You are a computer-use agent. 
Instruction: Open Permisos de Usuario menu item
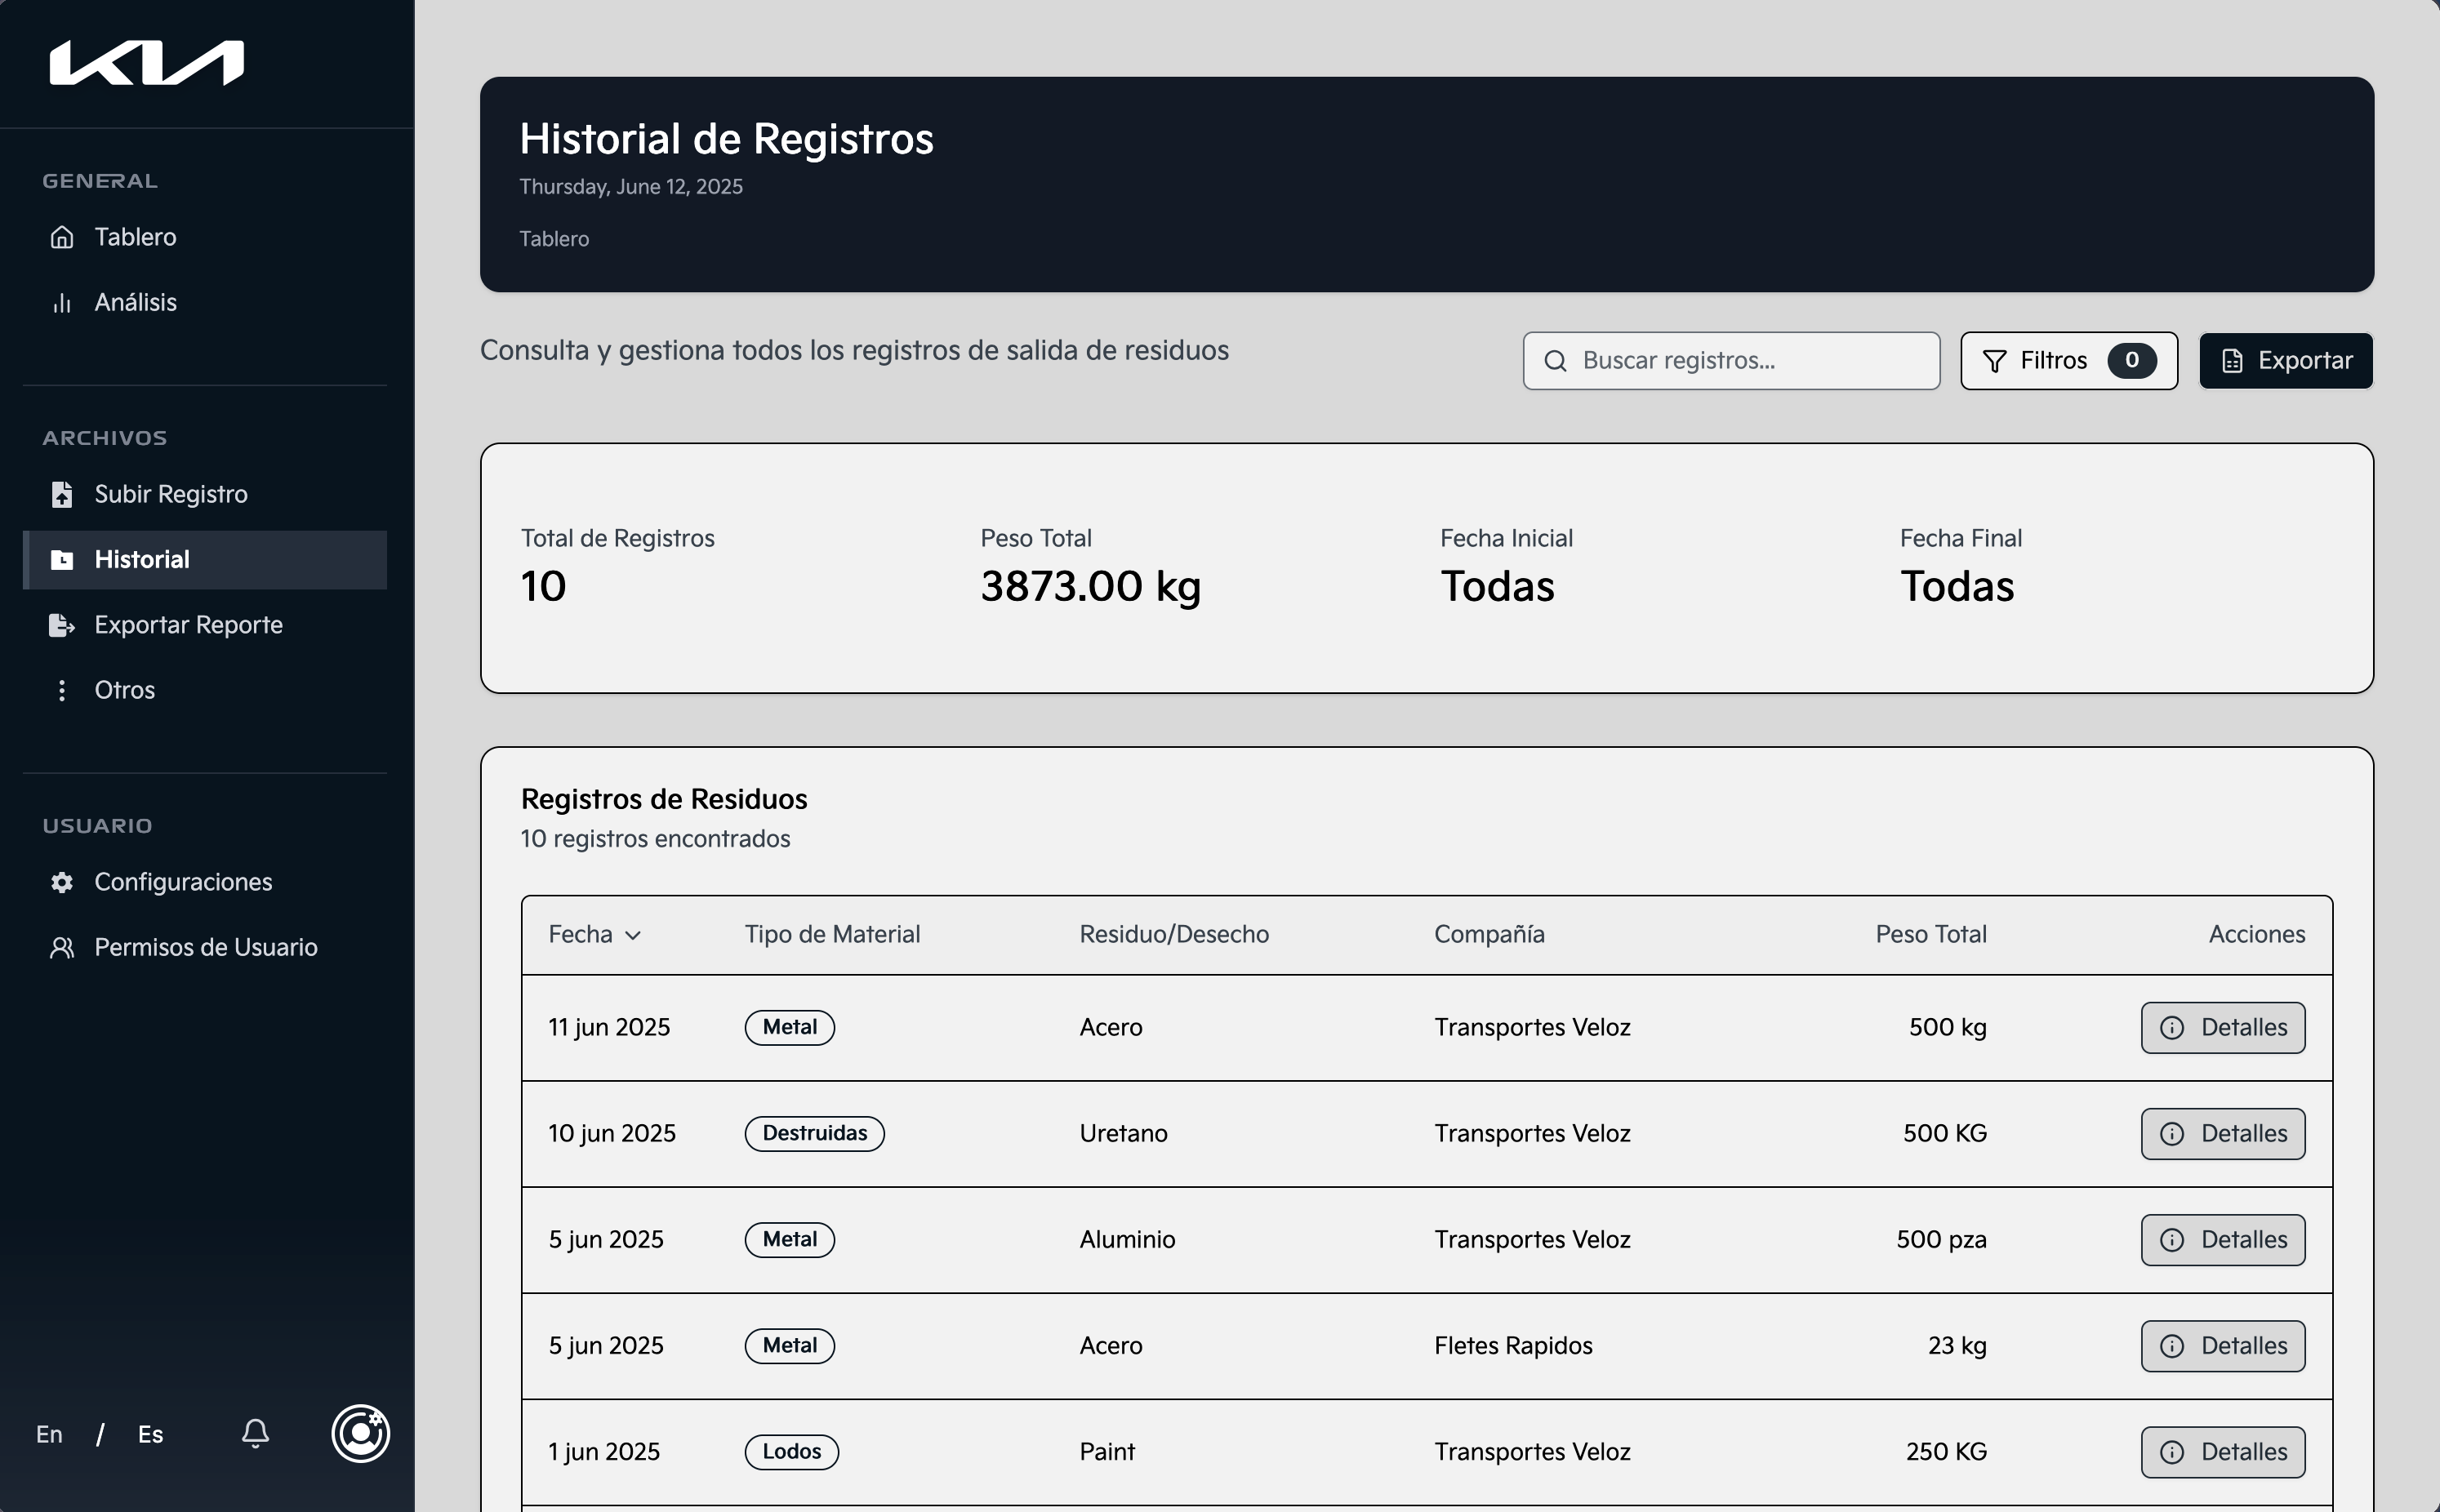(205, 947)
